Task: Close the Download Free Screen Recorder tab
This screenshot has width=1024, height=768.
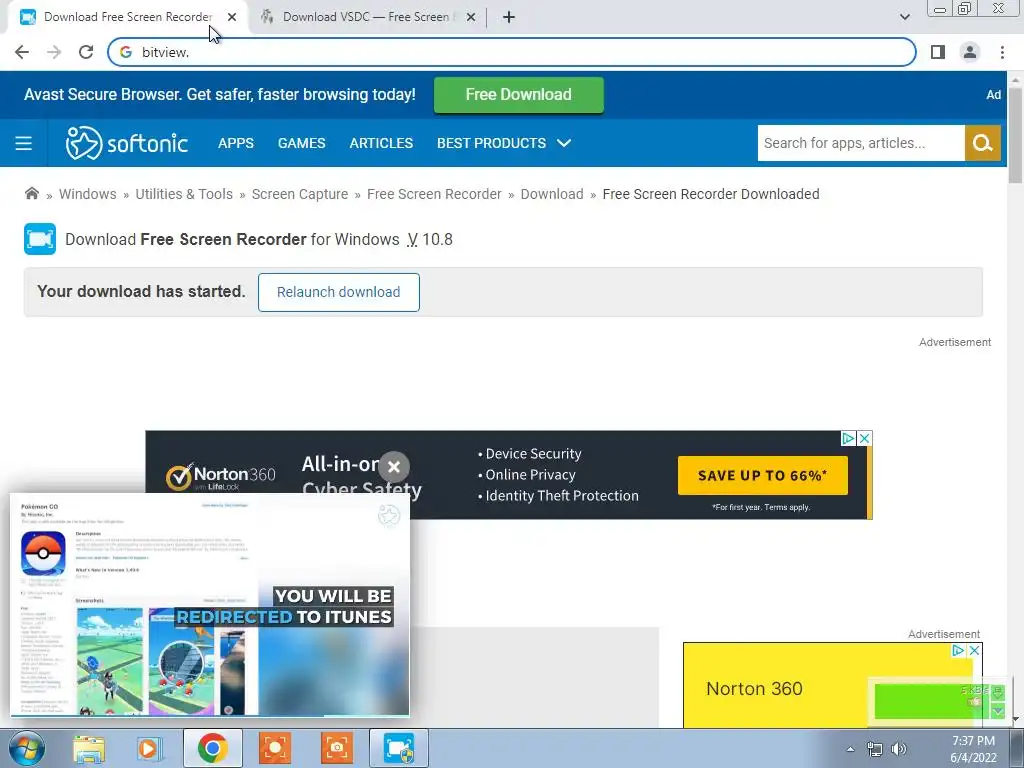Action: 232,18
